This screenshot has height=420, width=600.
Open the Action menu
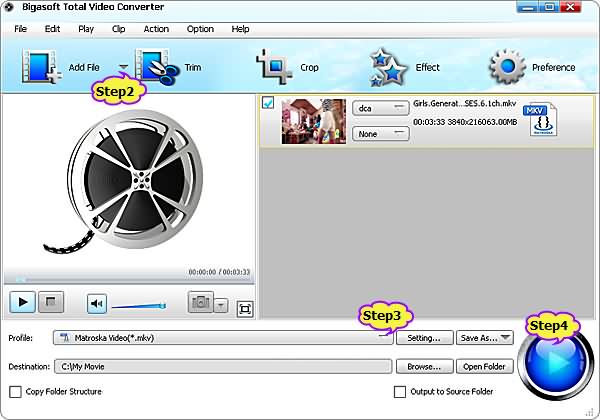(x=156, y=29)
